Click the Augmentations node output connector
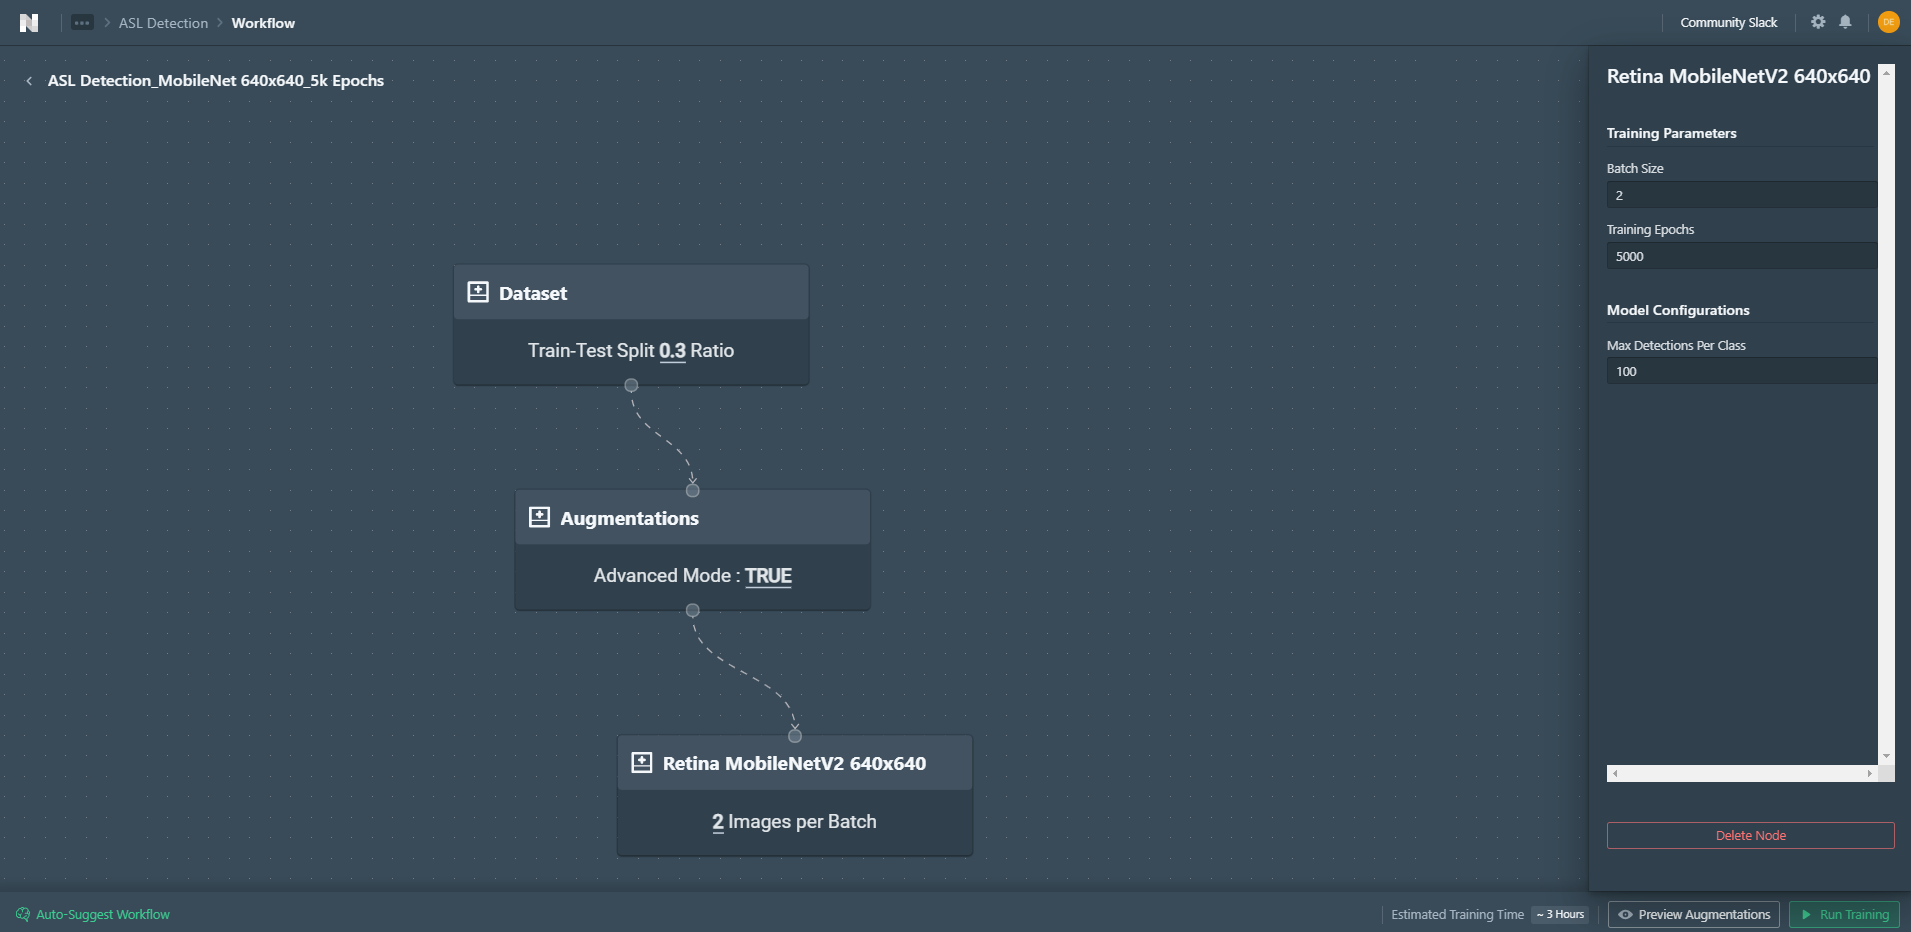The width and height of the screenshot is (1911, 932). [x=693, y=610]
